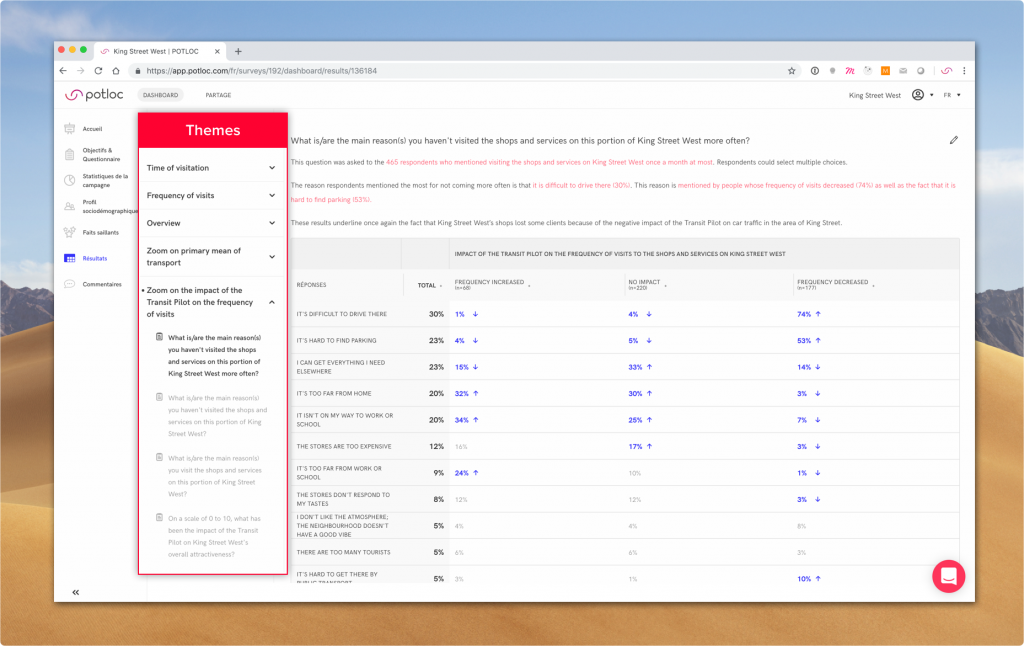
Task: Click the orange M extension icon
Action: 885,71
